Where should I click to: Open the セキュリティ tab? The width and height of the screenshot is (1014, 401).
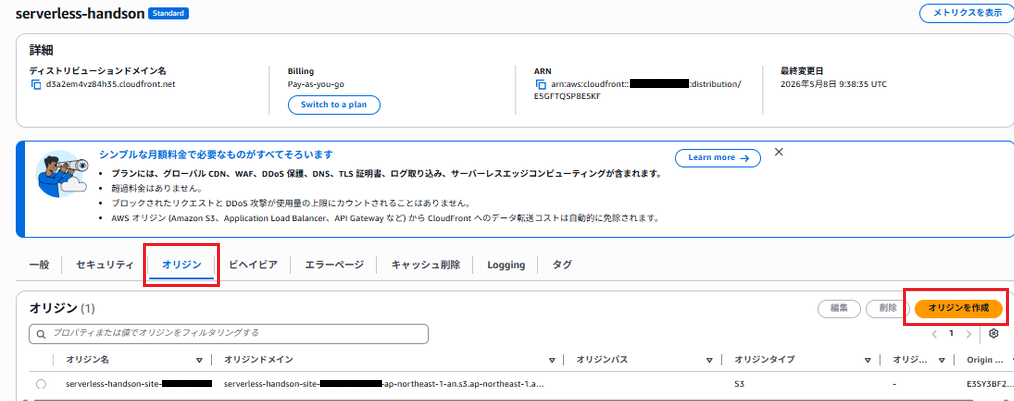coord(105,265)
